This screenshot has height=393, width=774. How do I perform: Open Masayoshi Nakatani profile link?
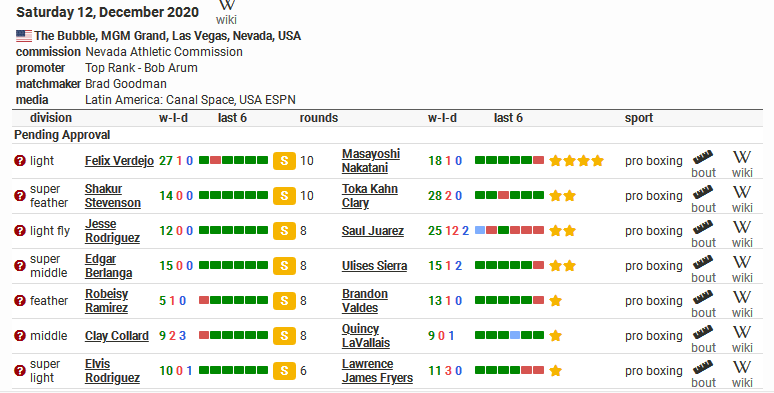[371, 161]
